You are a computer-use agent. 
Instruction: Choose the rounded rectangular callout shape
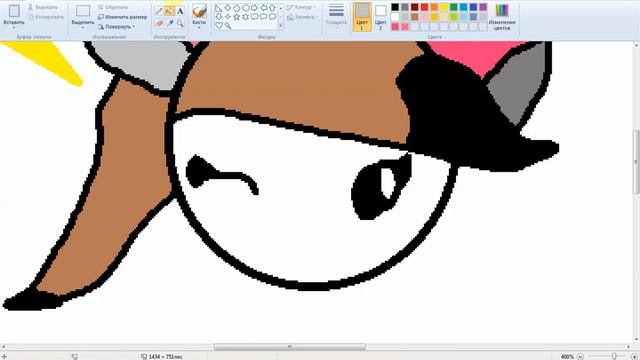(x=254, y=17)
